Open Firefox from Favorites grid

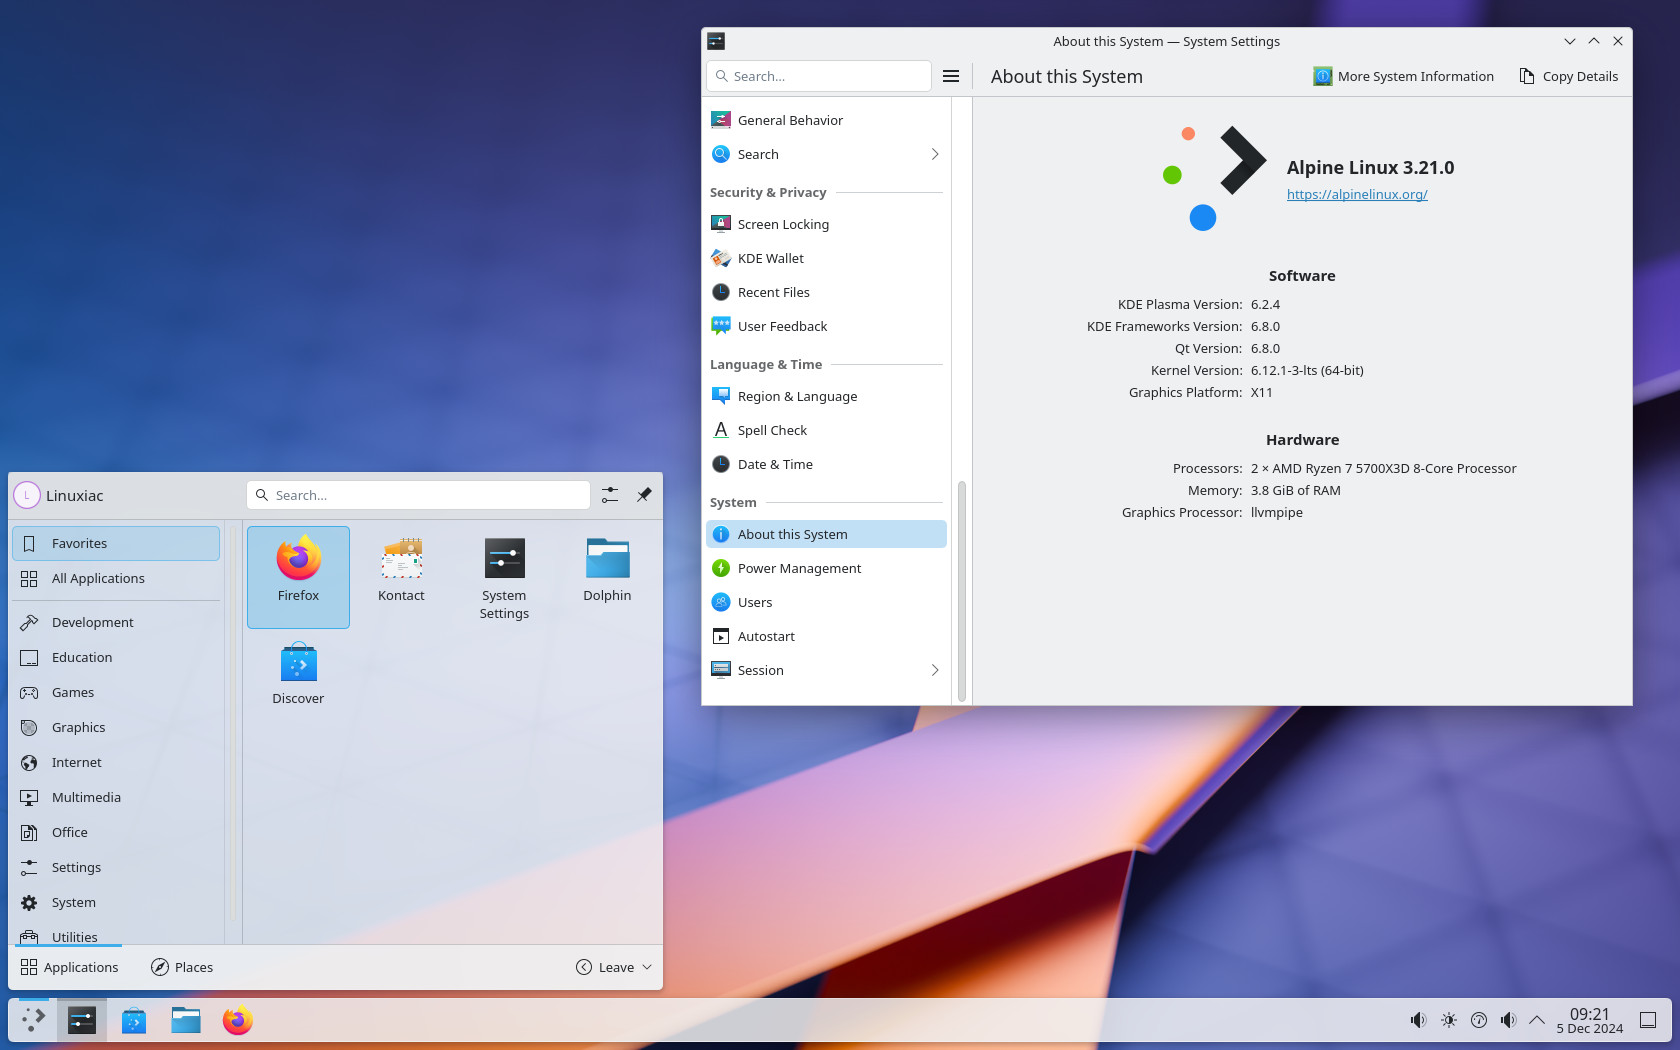point(298,576)
